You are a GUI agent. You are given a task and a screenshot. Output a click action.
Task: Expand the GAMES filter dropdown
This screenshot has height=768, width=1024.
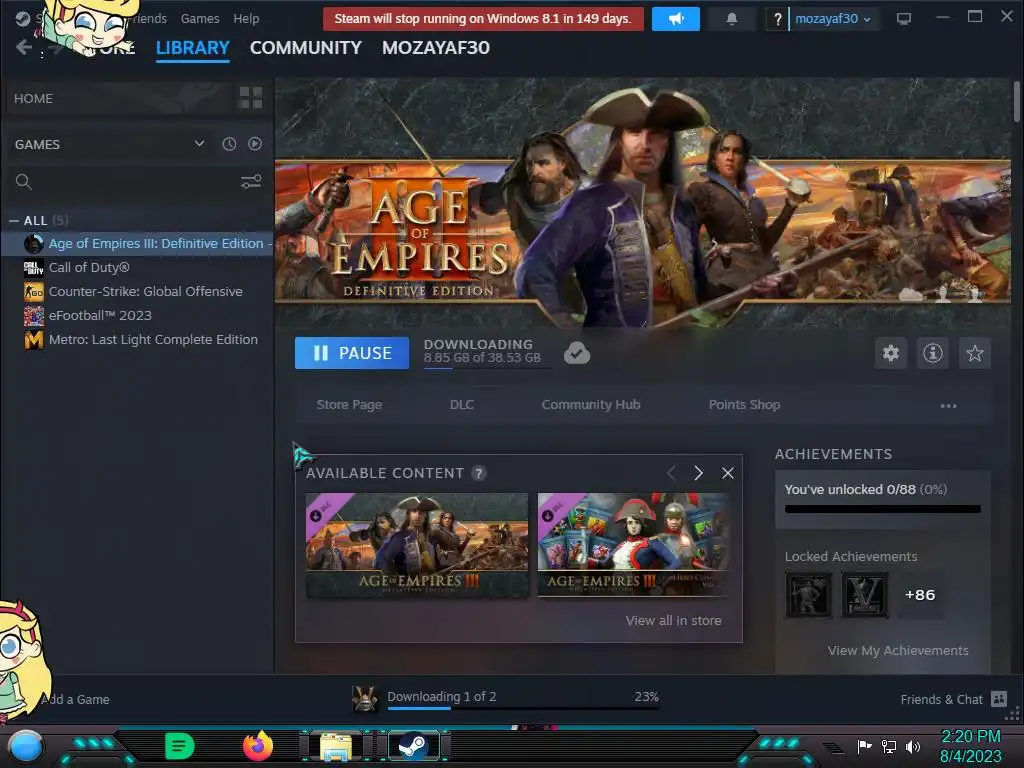point(199,144)
